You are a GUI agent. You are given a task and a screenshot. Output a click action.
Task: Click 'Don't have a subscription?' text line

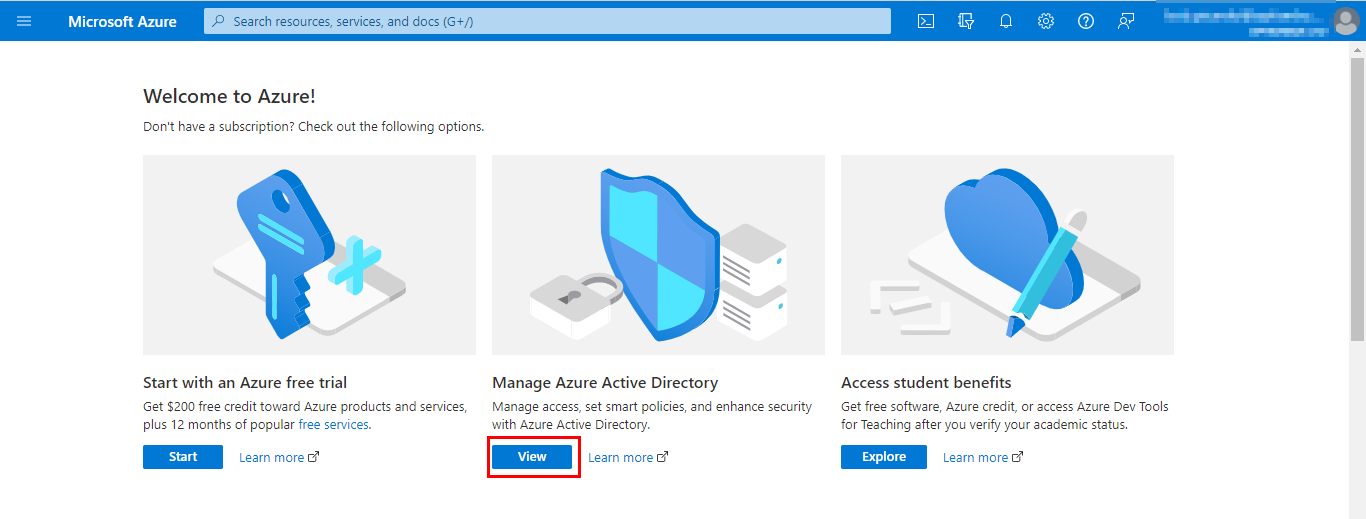pos(314,127)
